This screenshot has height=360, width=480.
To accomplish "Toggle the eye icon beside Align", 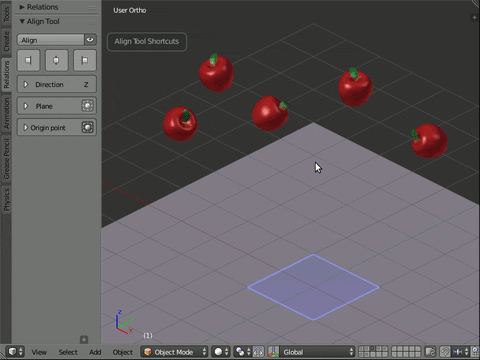I will pyautogui.click(x=90, y=40).
